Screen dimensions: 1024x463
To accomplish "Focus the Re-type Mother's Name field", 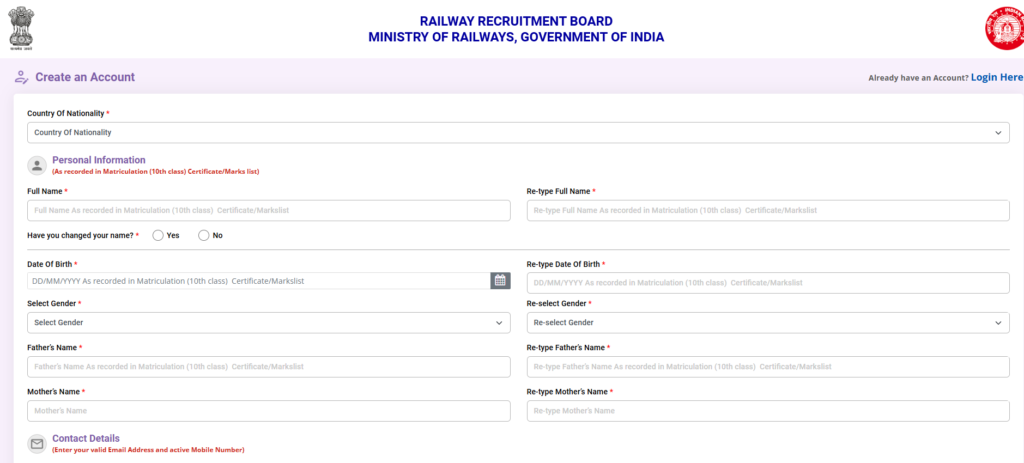I will coord(768,411).
